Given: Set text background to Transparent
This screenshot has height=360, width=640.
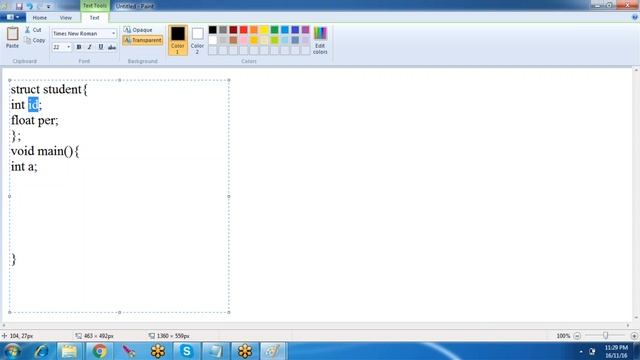Looking at the screenshot, I should (143, 40).
